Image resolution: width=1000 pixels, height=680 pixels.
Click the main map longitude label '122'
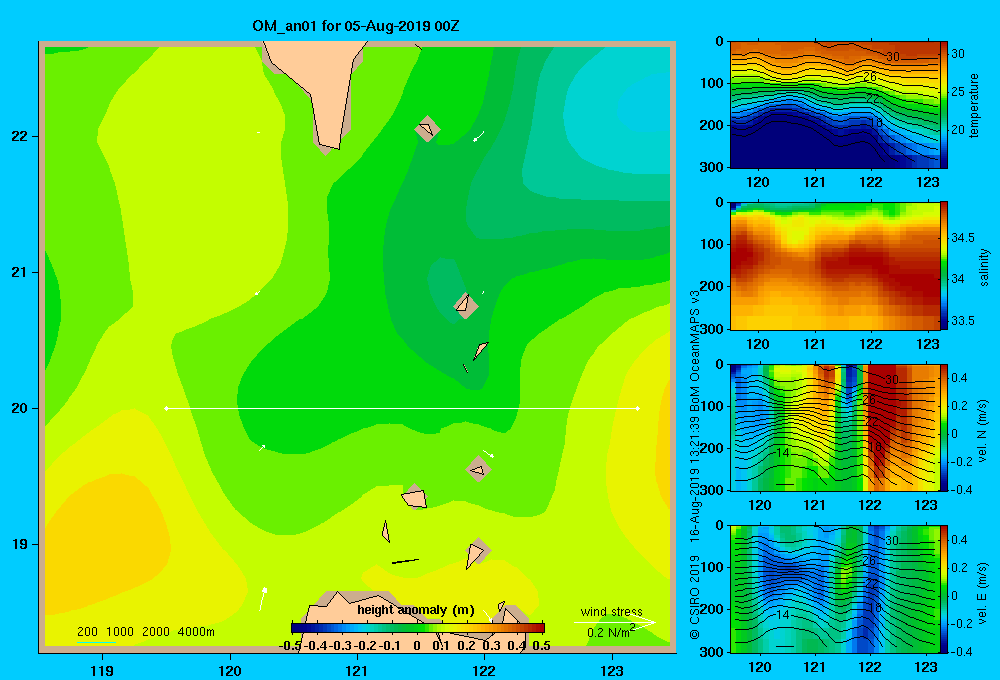click(x=484, y=670)
